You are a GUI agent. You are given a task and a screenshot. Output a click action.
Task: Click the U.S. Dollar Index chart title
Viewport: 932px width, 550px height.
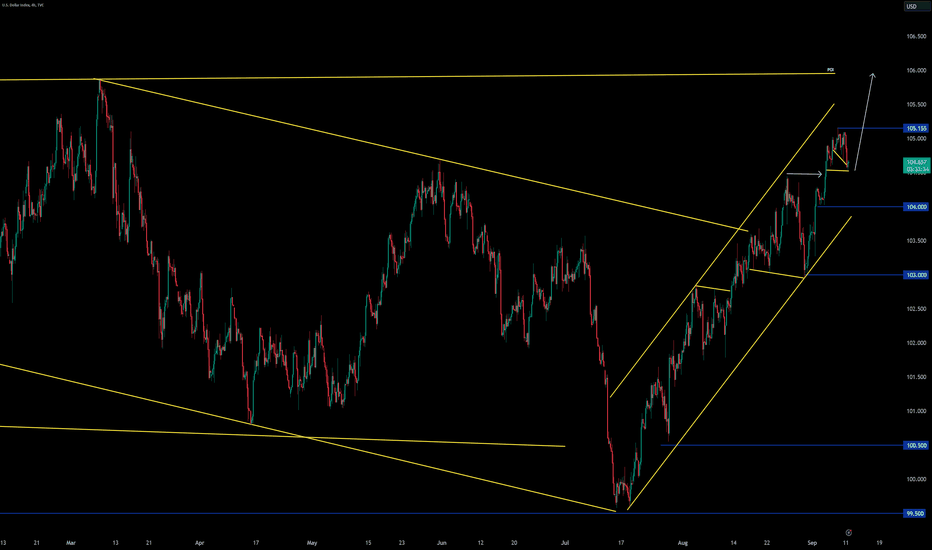pyautogui.click(x=22, y=5)
